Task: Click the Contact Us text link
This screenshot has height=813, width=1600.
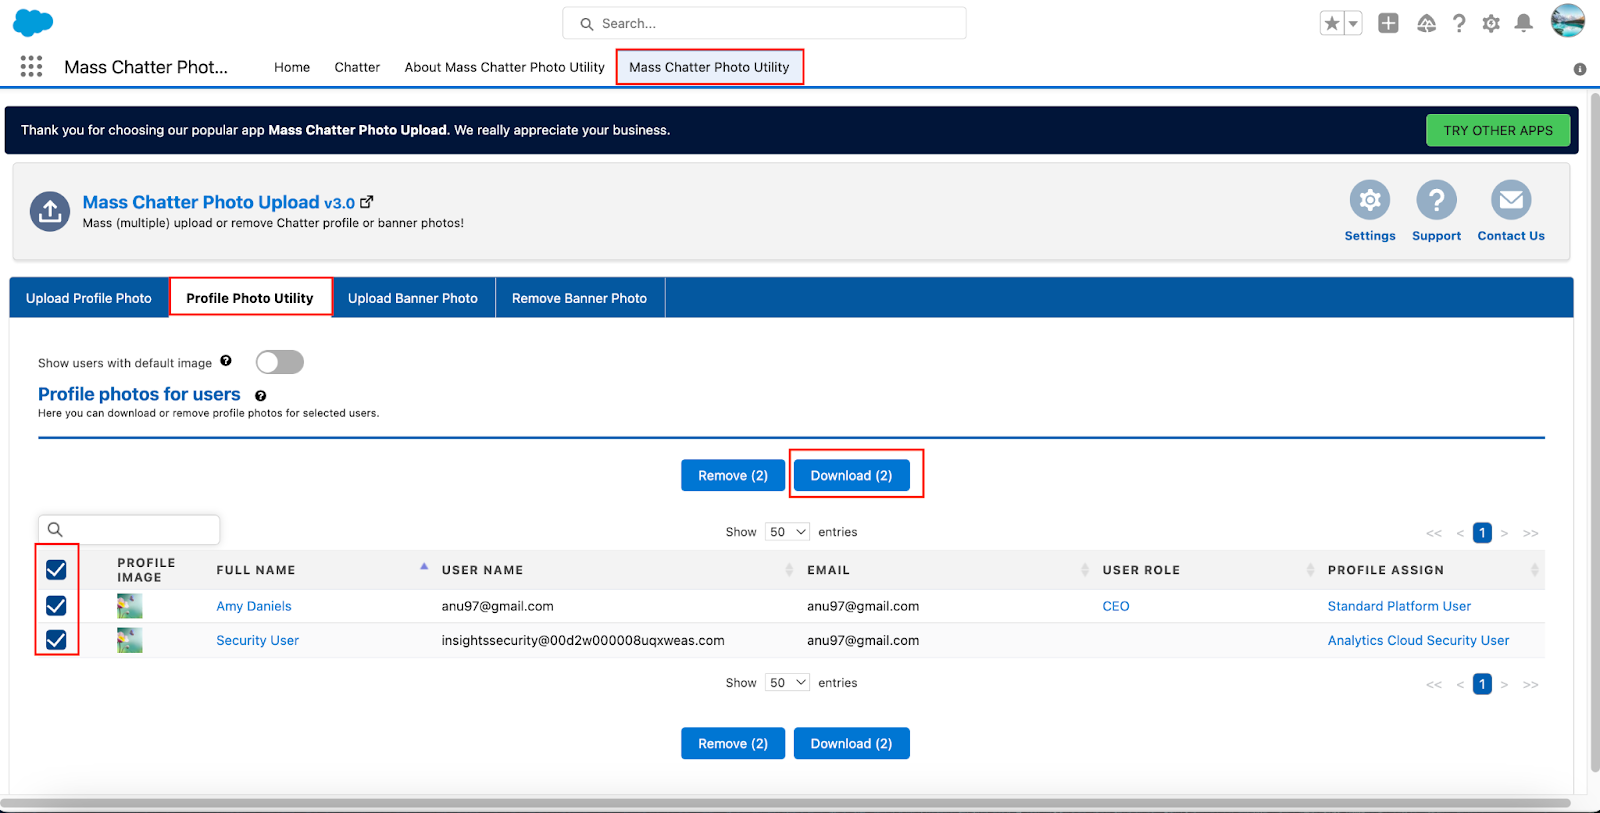Action: 1511,236
